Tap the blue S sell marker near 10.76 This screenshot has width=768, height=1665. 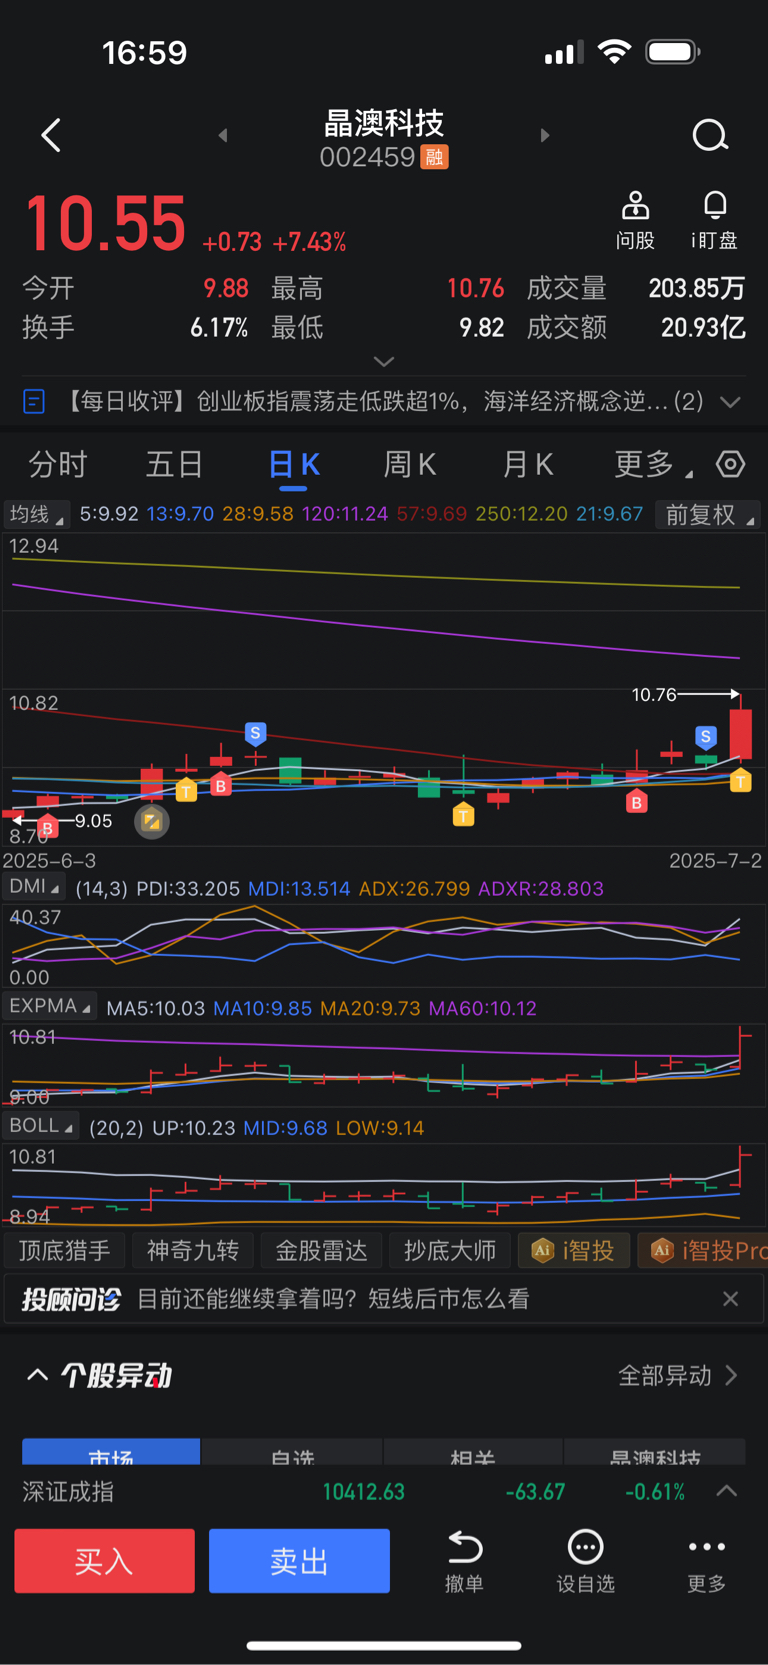(706, 738)
